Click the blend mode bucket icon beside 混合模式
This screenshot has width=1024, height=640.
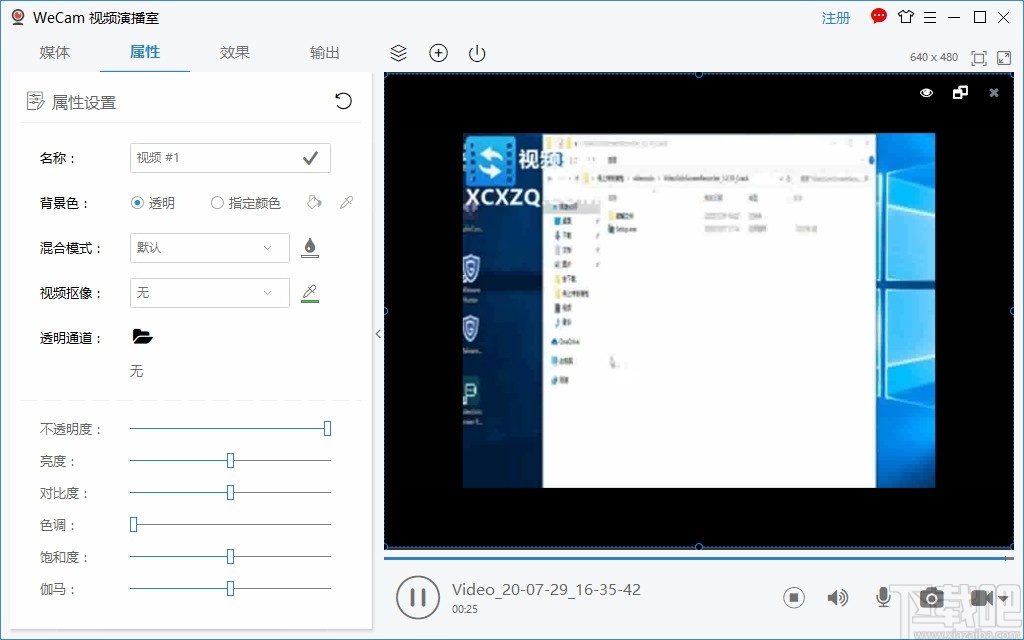[x=310, y=247]
